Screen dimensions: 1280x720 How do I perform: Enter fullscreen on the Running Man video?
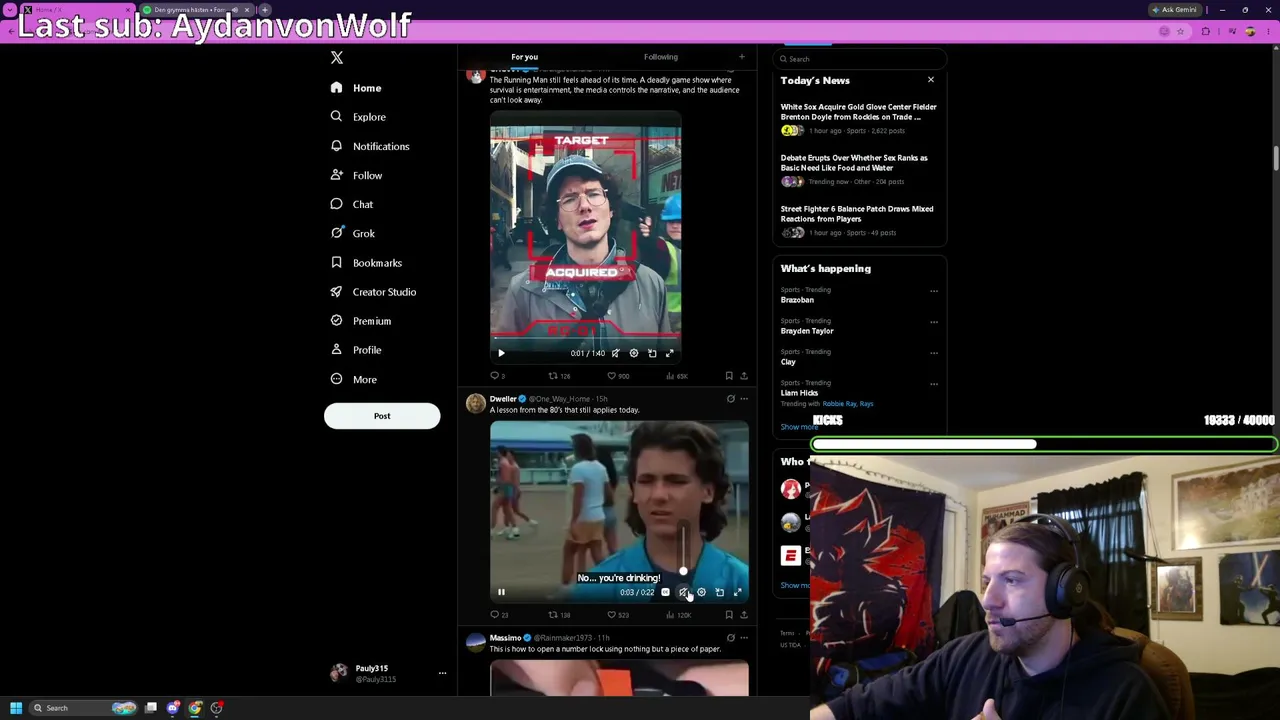click(x=670, y=353)
